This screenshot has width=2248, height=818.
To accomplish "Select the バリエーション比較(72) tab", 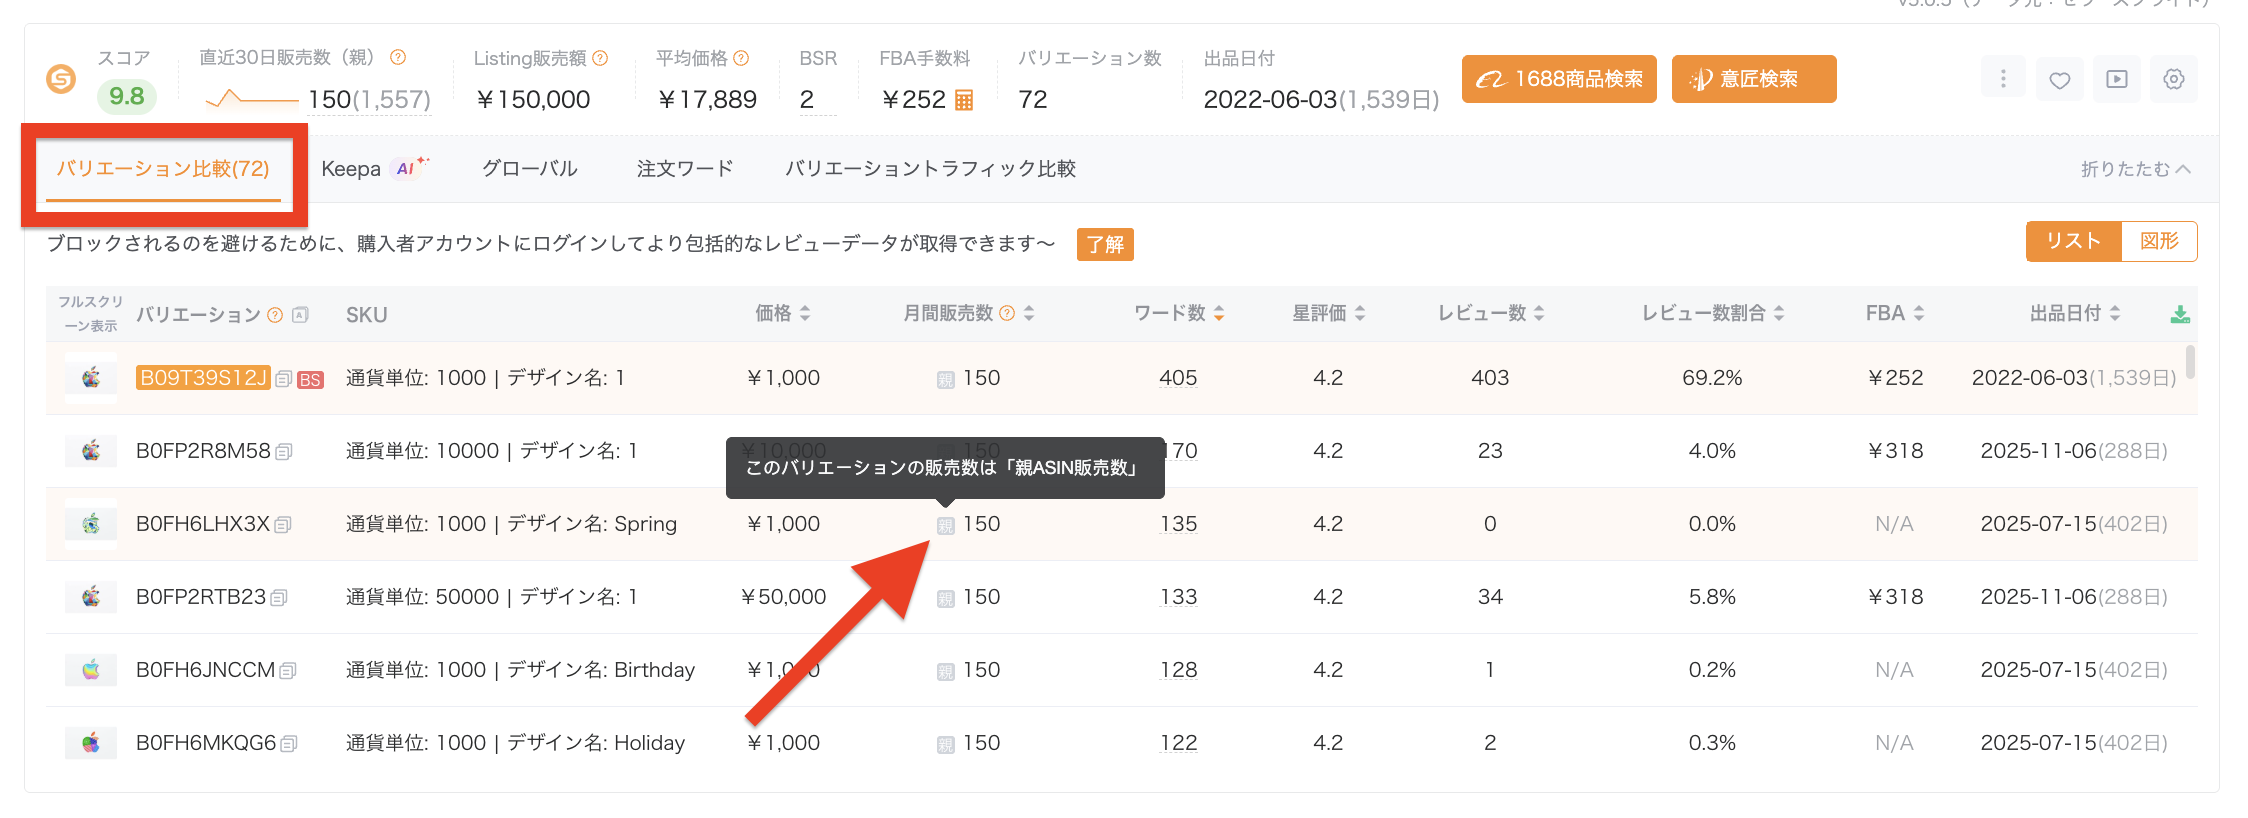I will coord(163,169).
